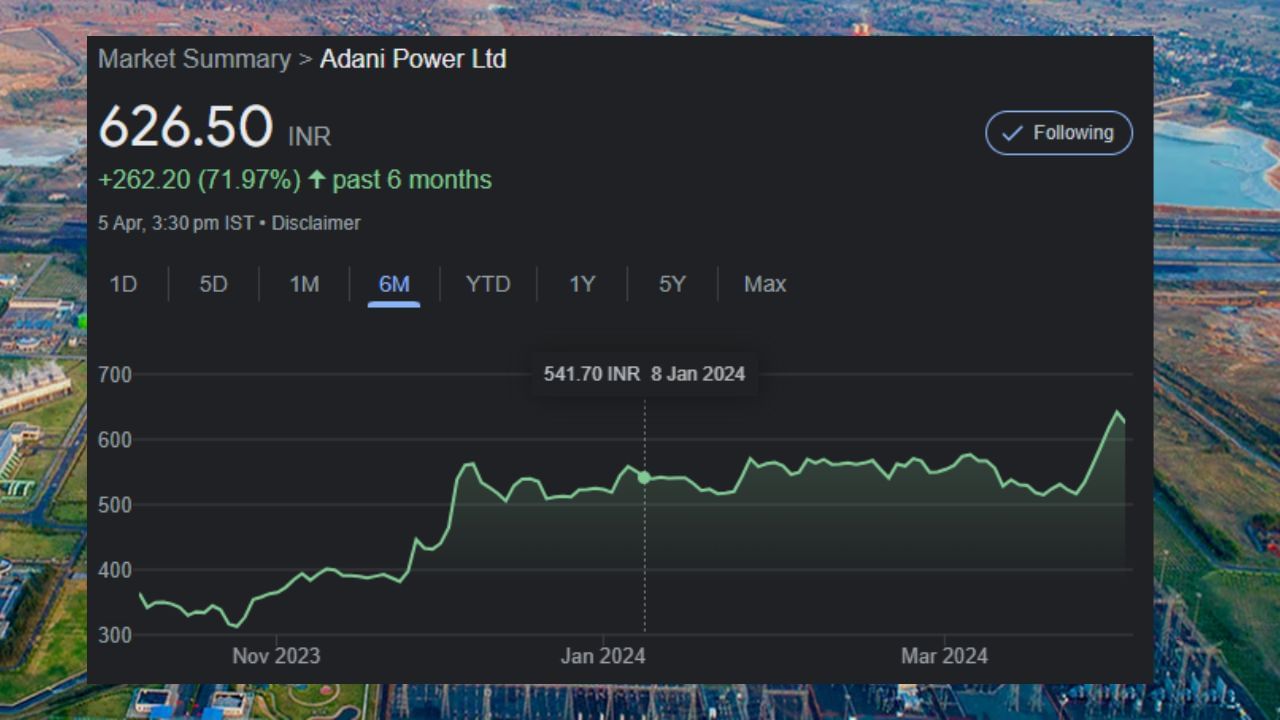
Task: Select the 1D time range tab
Action: (123, 285)
